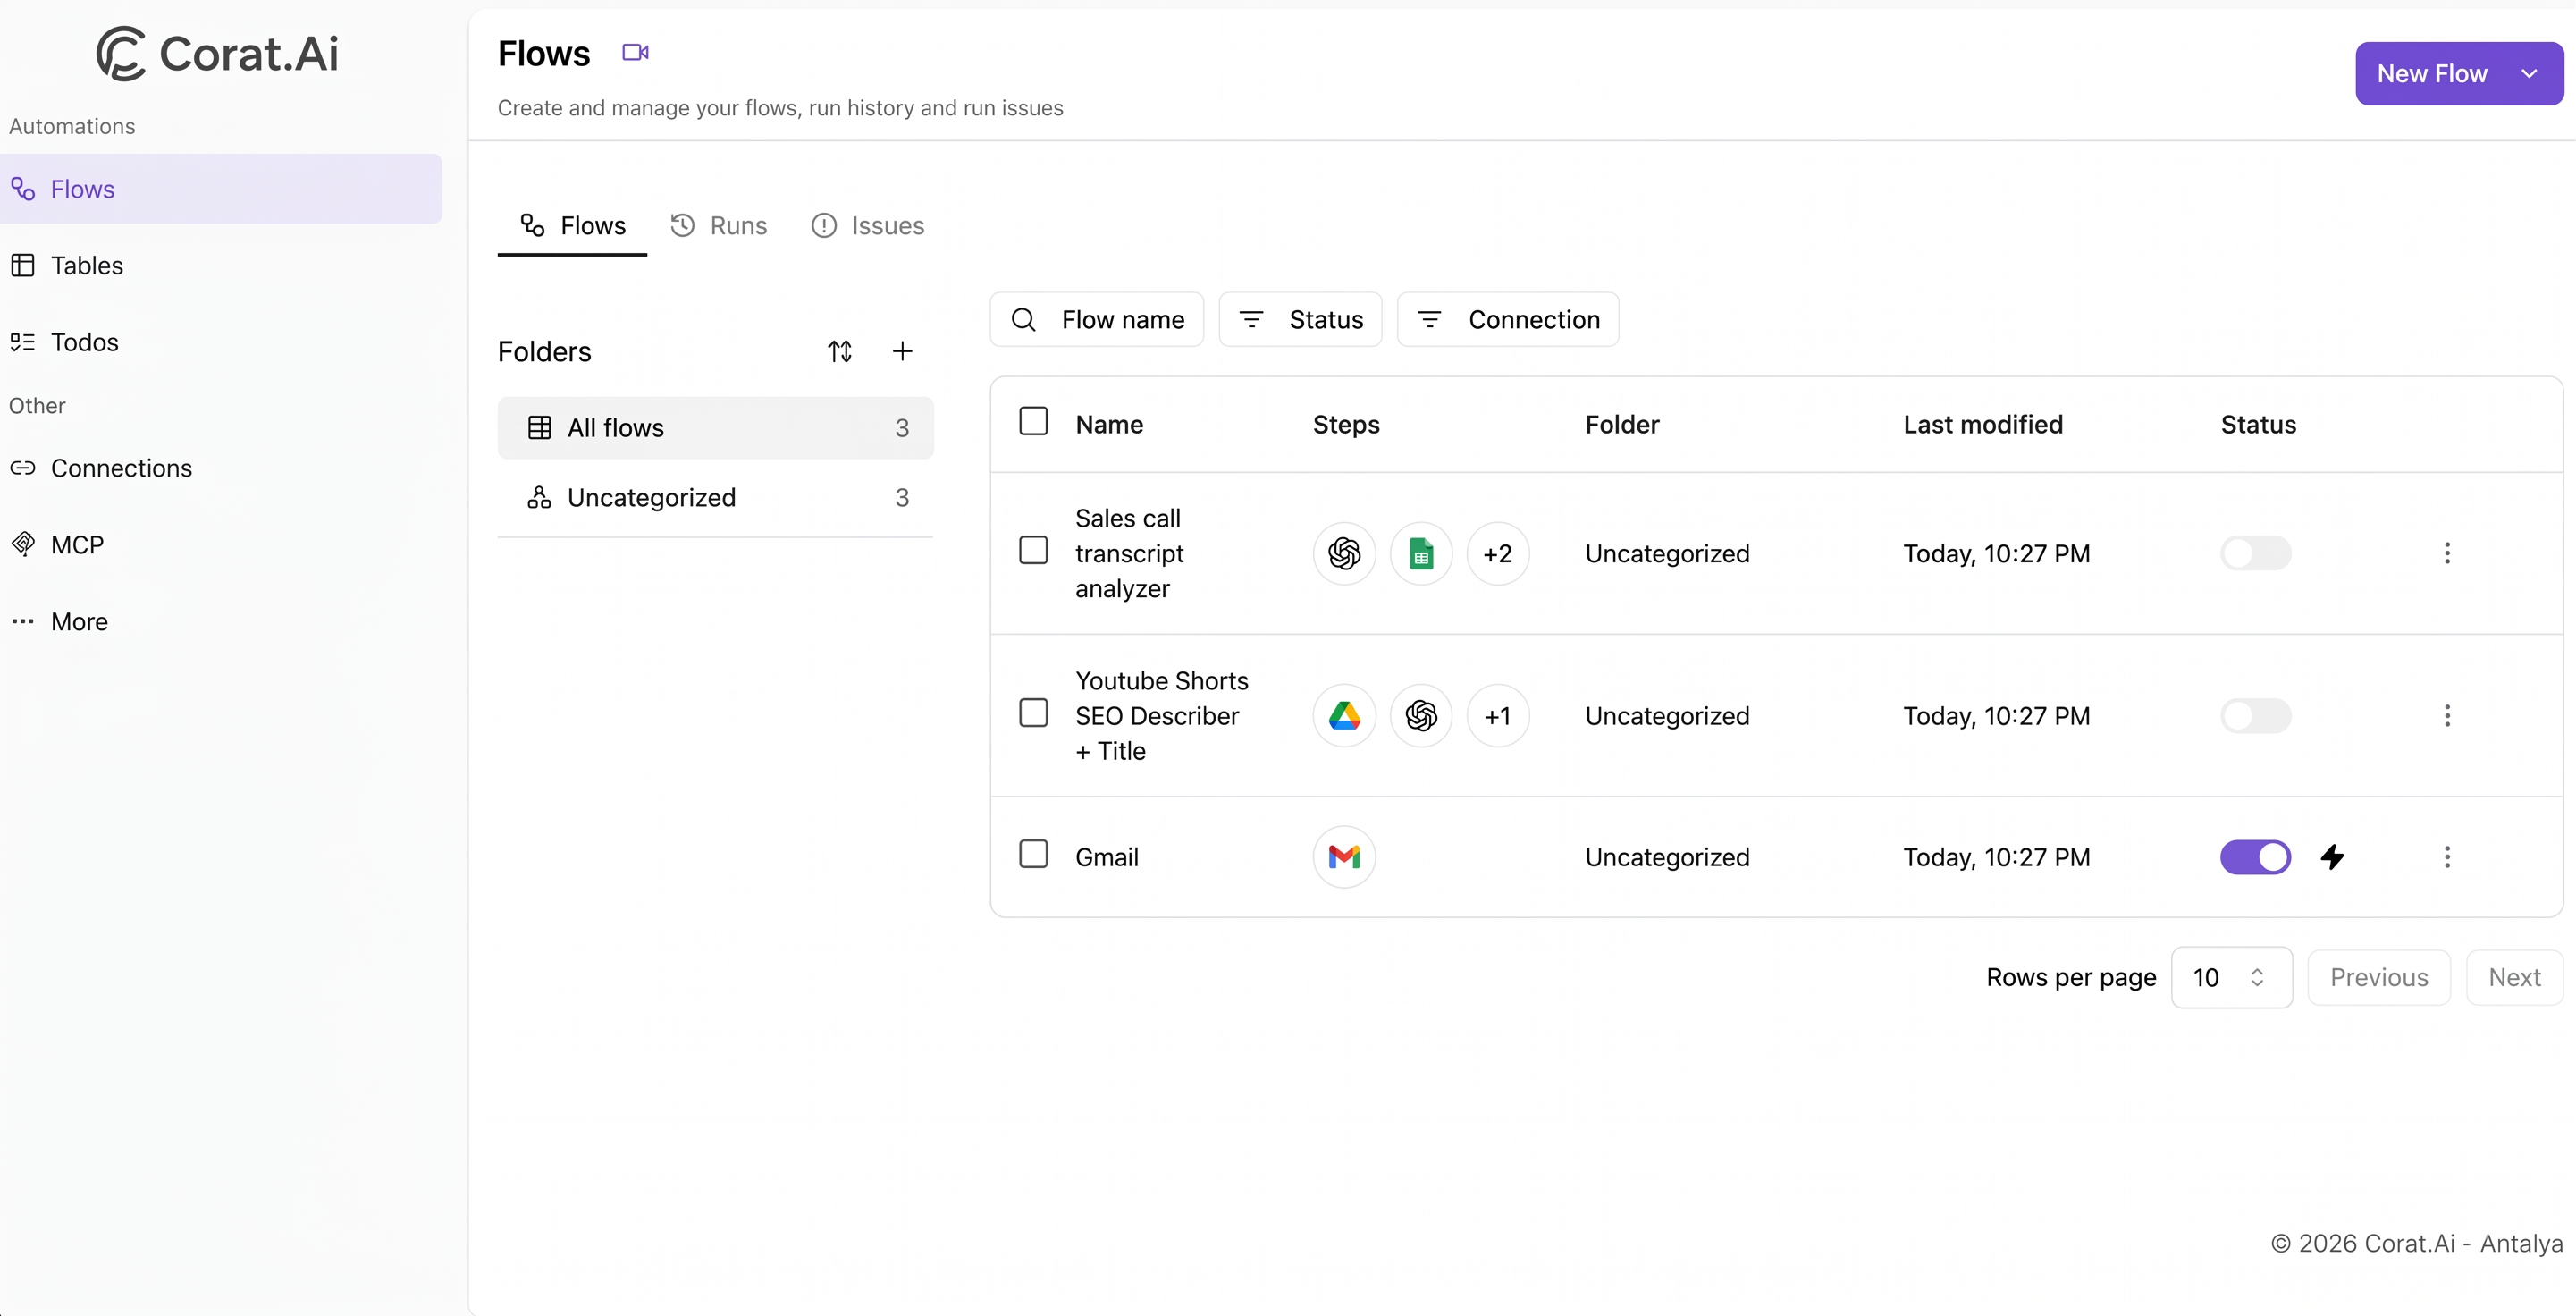Click the sort icon in the Folders panel
This screenshot has height=1316, width=2576.
click(x=840, y=351)
